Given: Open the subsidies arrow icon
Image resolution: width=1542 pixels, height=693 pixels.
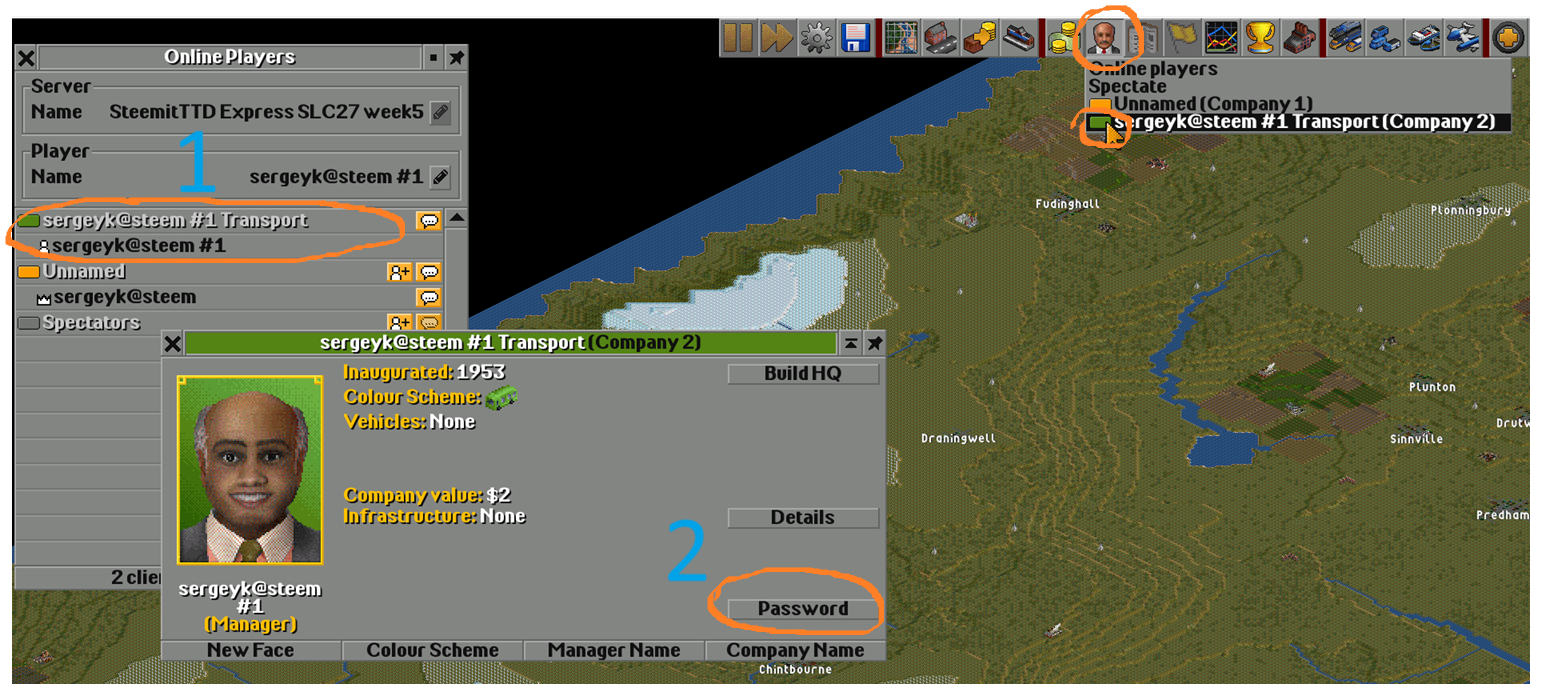Looking at the screenshot, I should pos(979,38).
